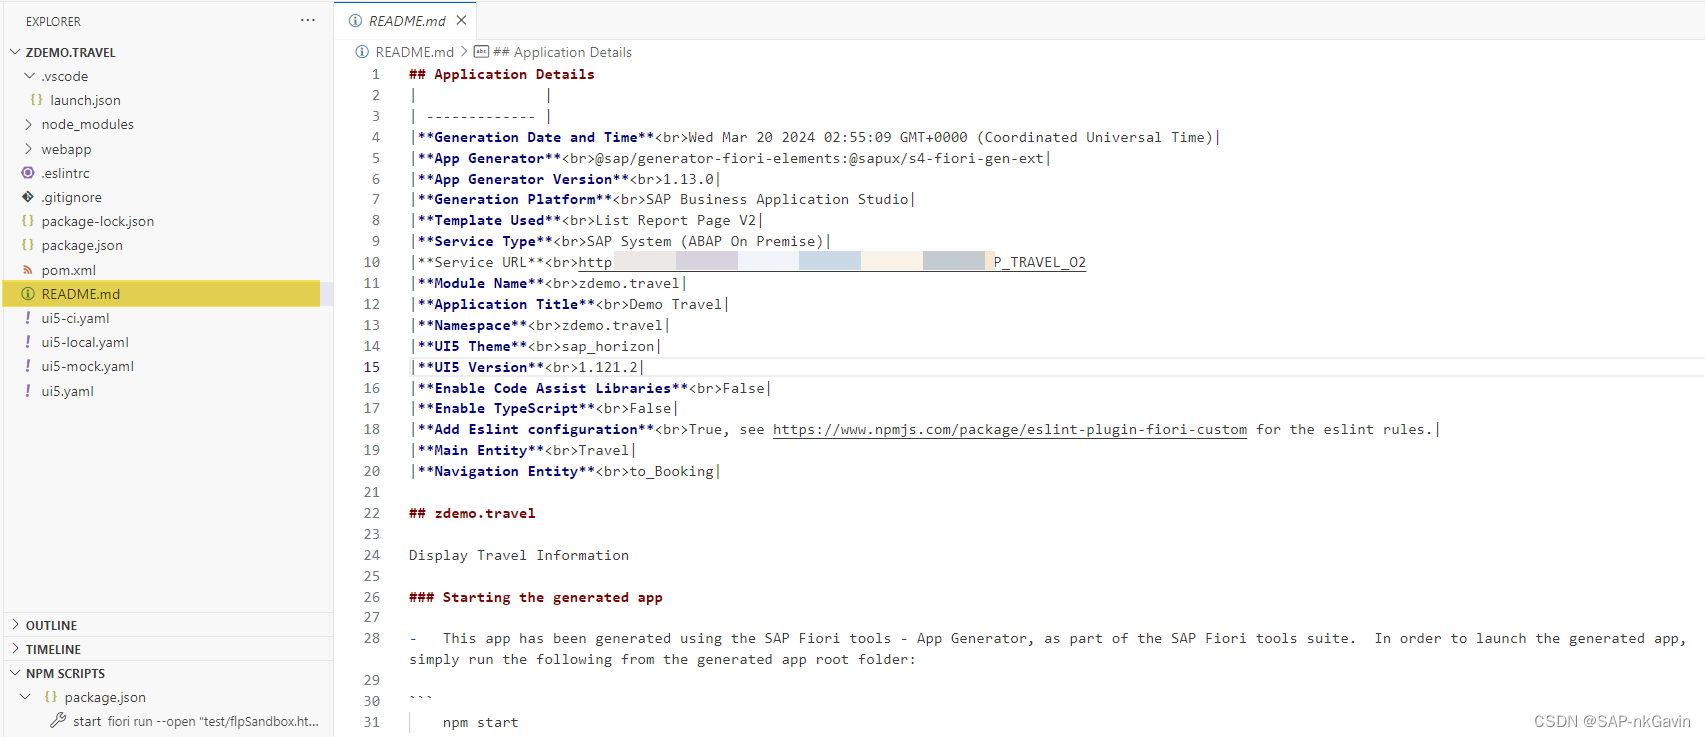The height and width of the screenshot is (737, 1705).
Task: Click the wrench icon of start script
Action: tap(58, 720)
